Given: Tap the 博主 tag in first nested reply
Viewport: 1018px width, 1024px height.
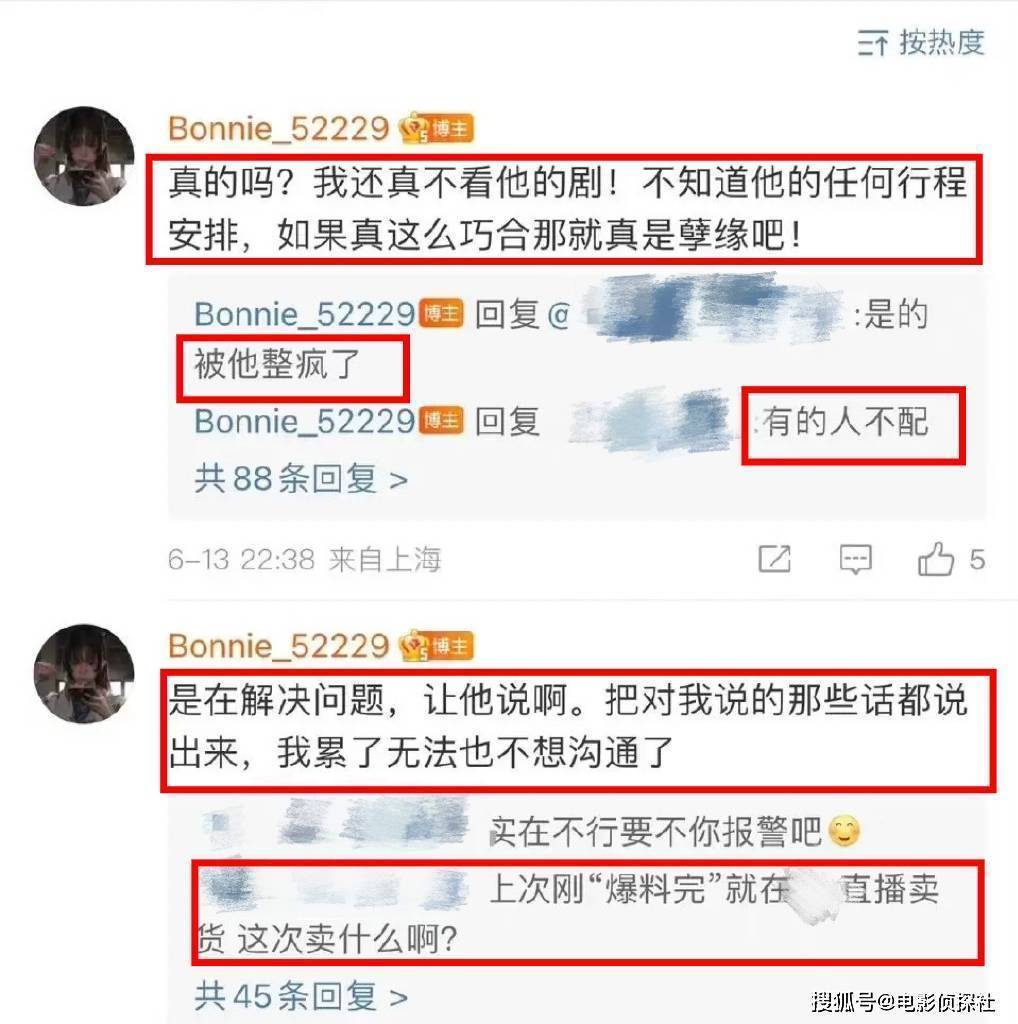Looking at the screenshot, I should [441, 314].
